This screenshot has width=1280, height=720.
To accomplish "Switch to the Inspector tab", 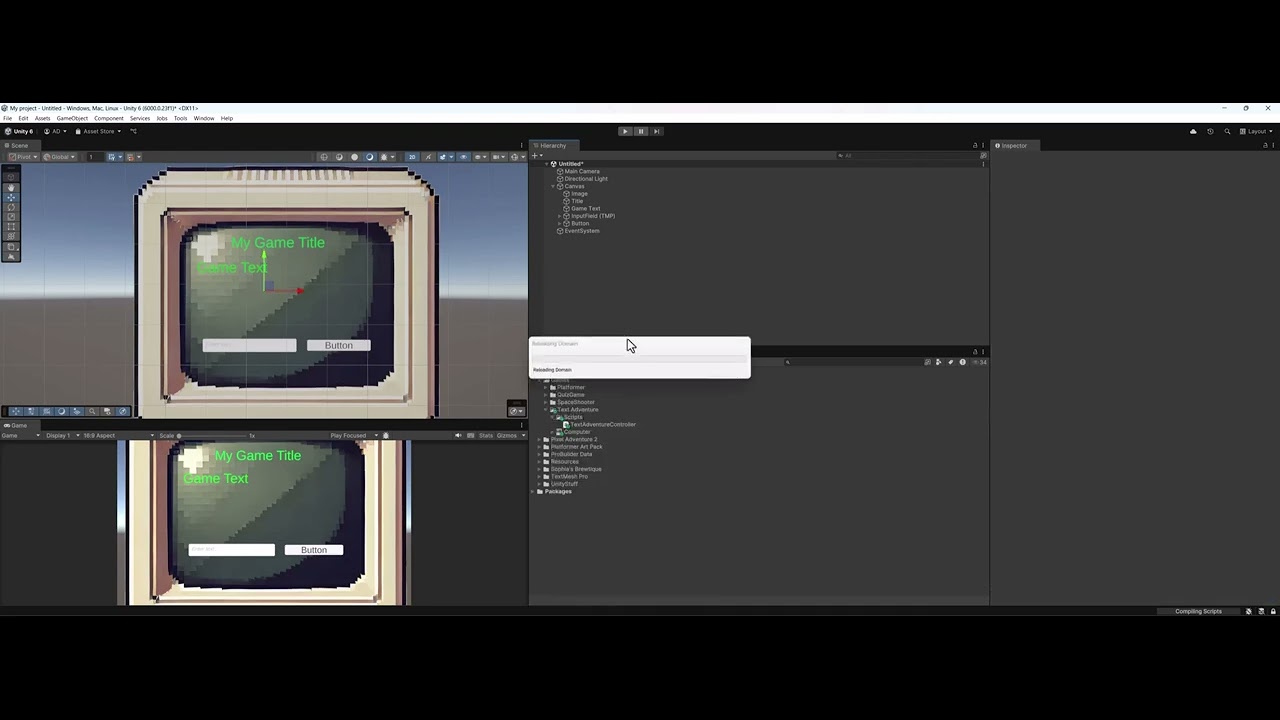I will (x=1012, y=146).
